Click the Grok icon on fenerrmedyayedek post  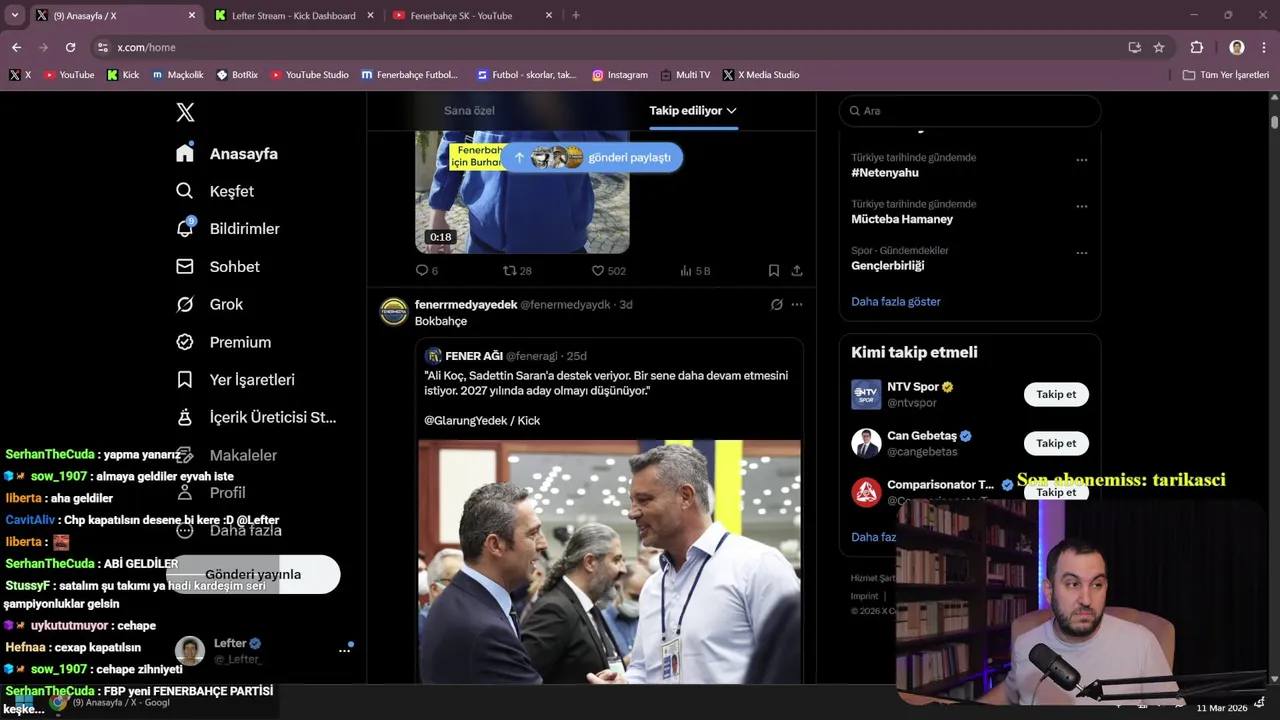click(x=777, y=304)
